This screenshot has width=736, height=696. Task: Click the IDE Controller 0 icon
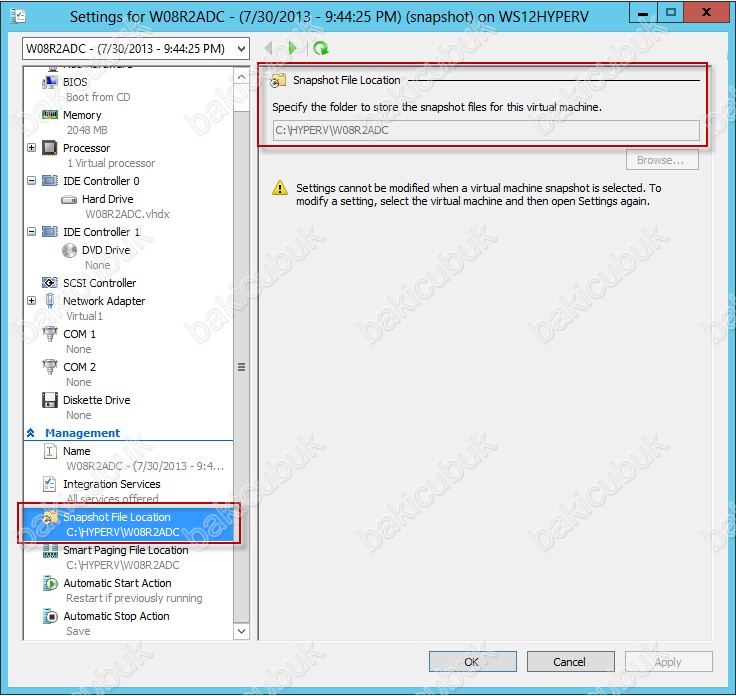50,181
